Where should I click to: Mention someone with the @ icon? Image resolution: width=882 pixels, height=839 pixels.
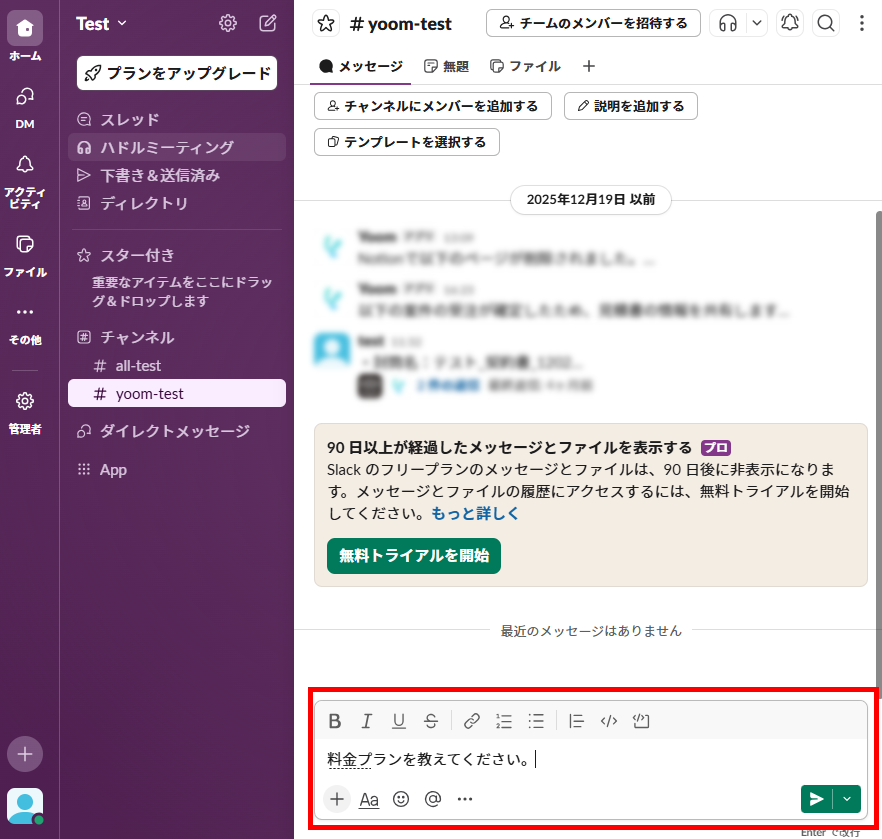433,799
